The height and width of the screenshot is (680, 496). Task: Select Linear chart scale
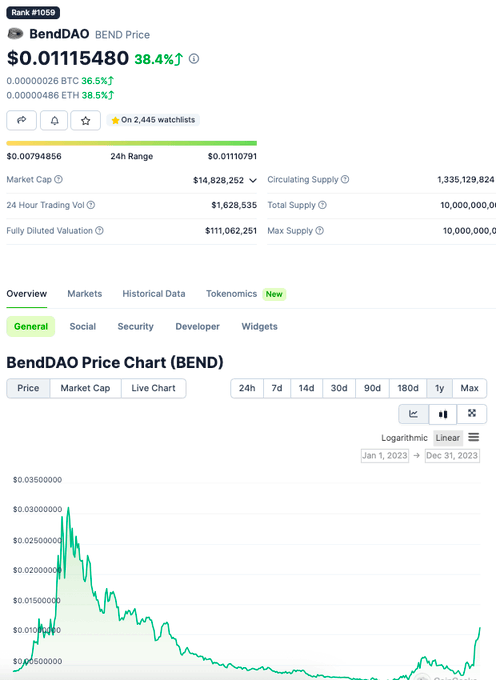coord(447,438)
